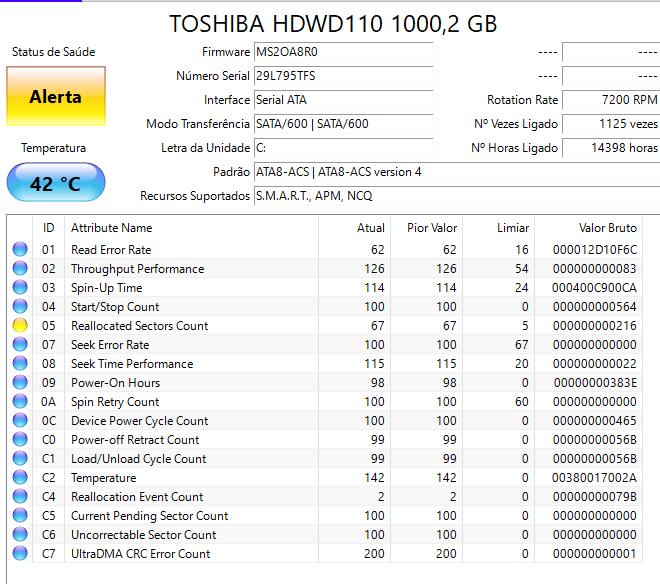Click the status icon for Current Pending Sector Count

[20, 515]
